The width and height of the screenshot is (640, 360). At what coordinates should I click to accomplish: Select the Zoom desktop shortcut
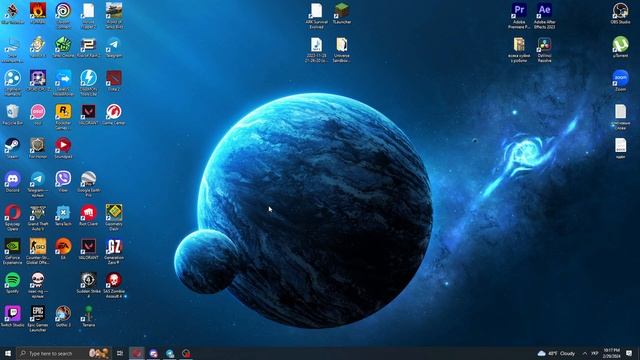point(620,80)
